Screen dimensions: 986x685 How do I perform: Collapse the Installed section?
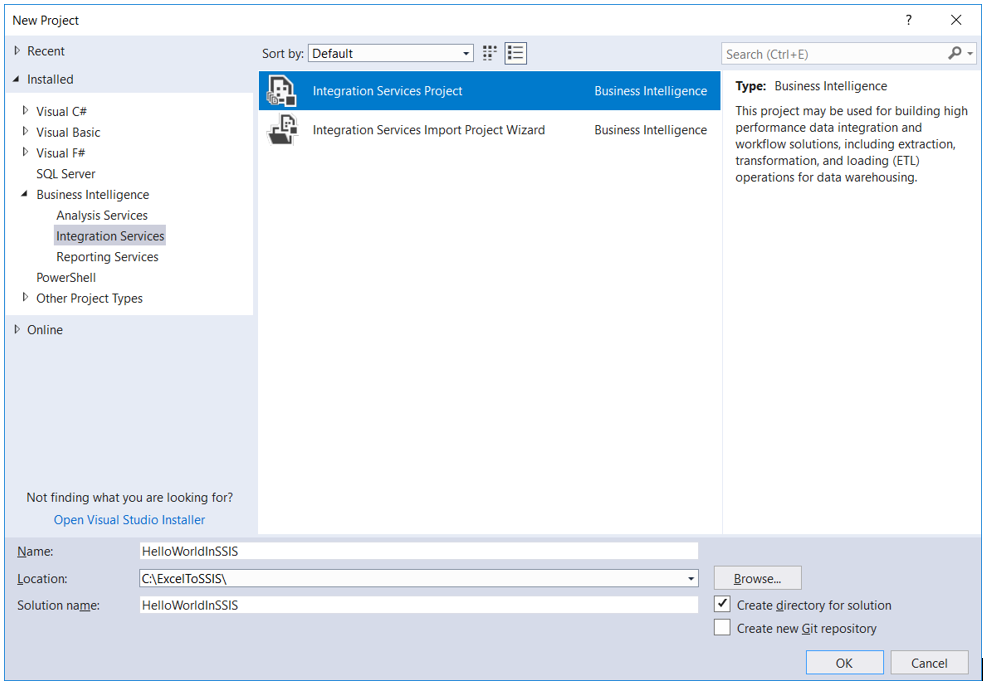tap(16, 79)
